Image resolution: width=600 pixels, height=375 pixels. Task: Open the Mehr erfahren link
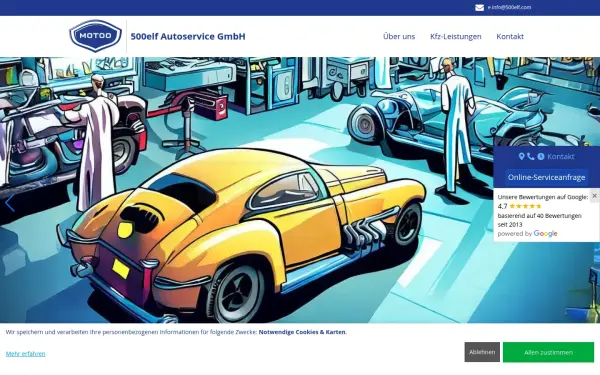(x=25, y=354)
